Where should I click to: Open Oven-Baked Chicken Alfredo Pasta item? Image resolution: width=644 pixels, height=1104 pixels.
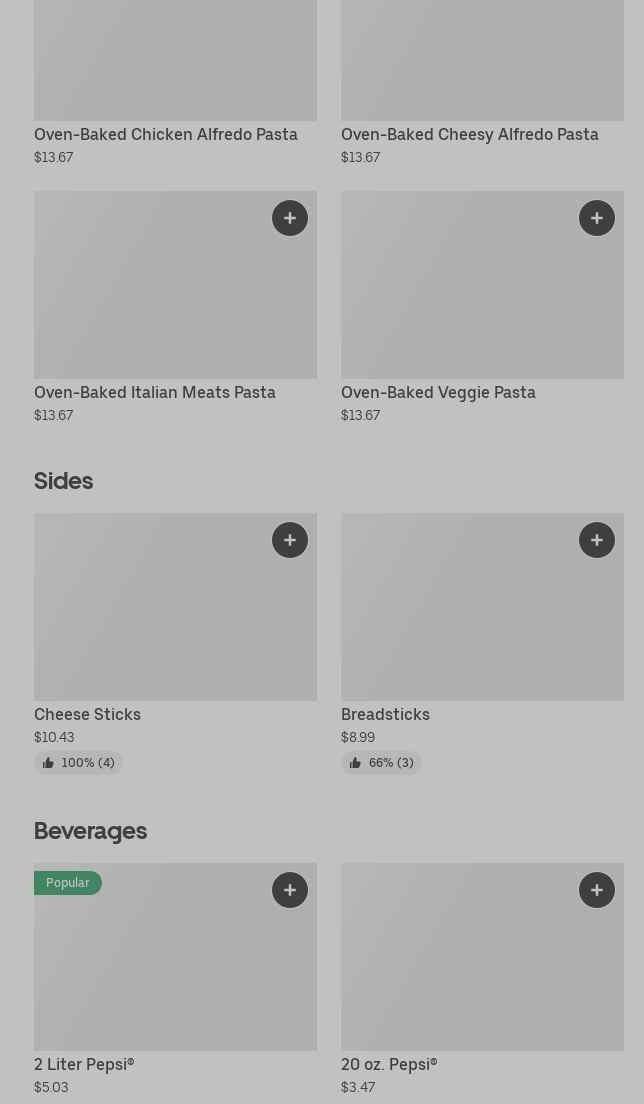(166, 134)
